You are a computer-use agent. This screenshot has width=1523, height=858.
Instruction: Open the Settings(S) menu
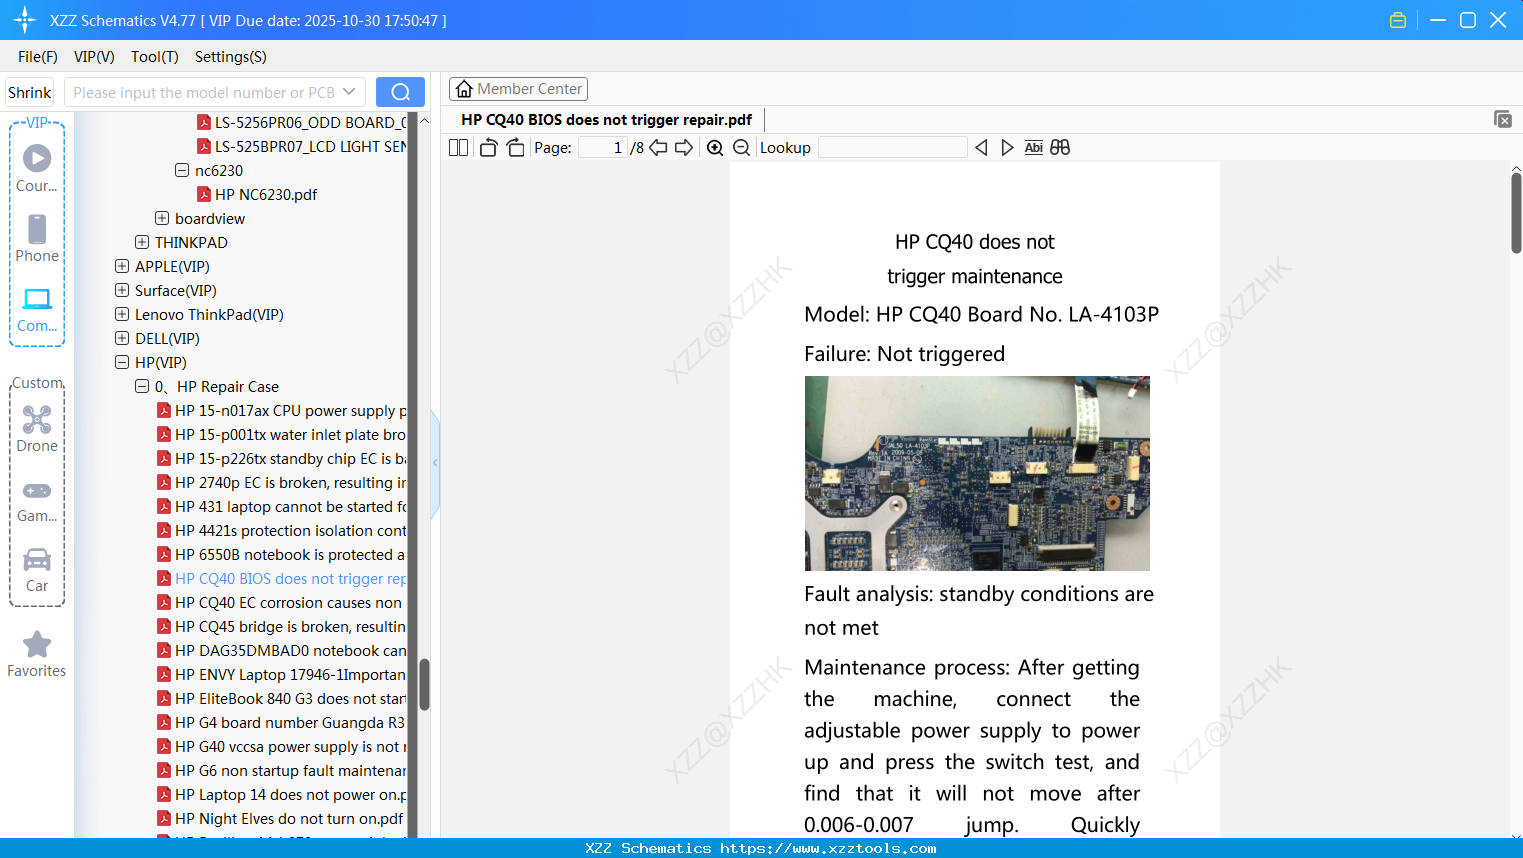[231, 57]
